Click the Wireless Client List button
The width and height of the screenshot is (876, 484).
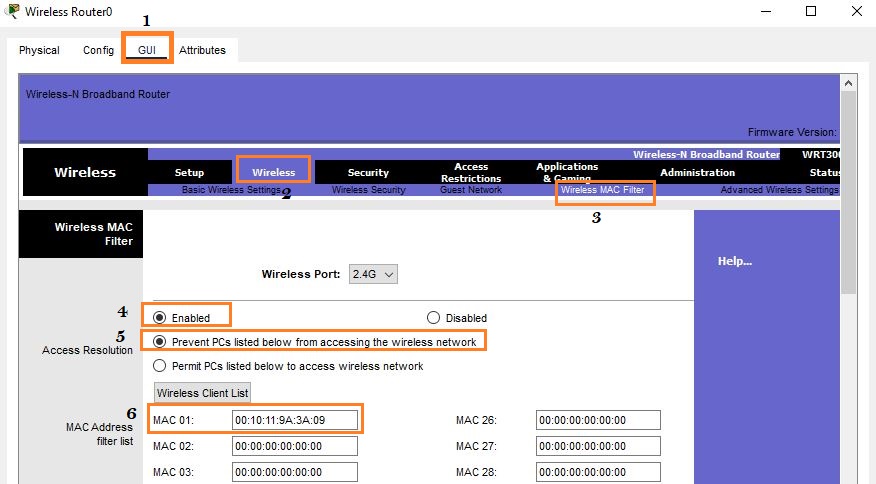[x=202, y=393]
